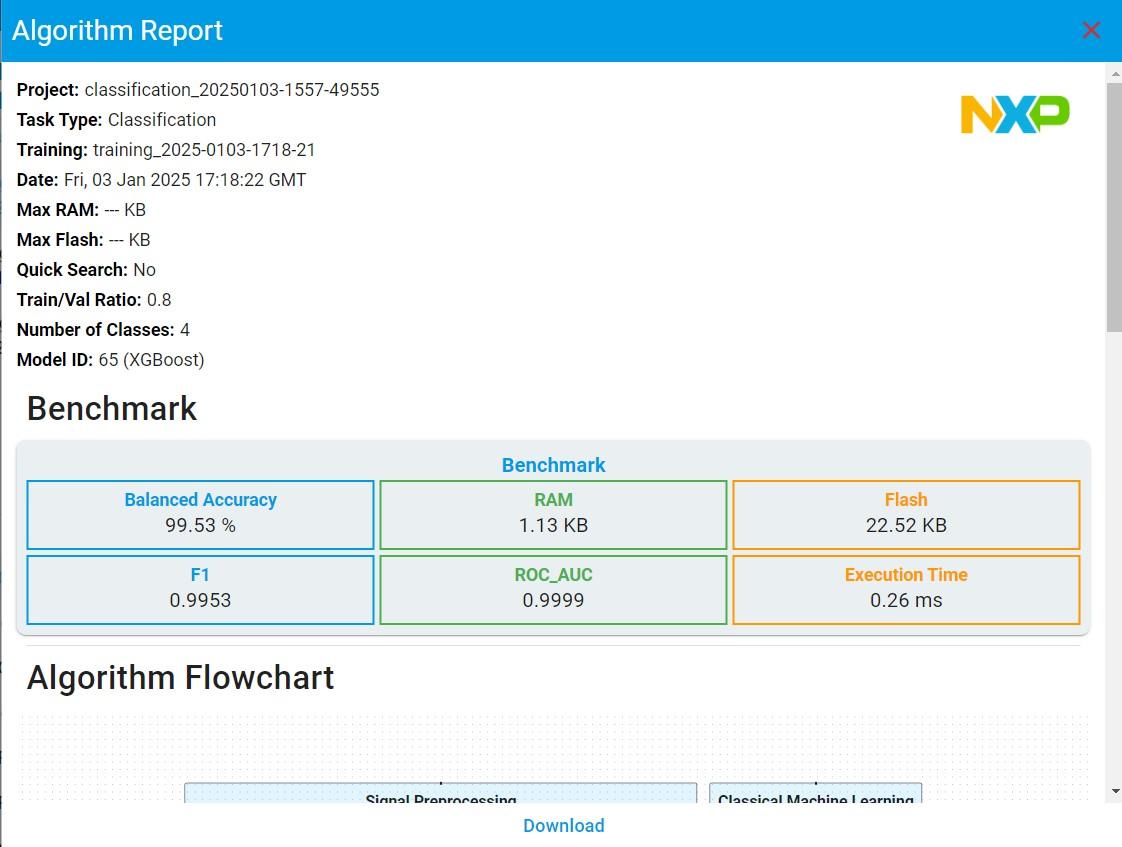Click the large Benchmark section heading

coord(112,408)
